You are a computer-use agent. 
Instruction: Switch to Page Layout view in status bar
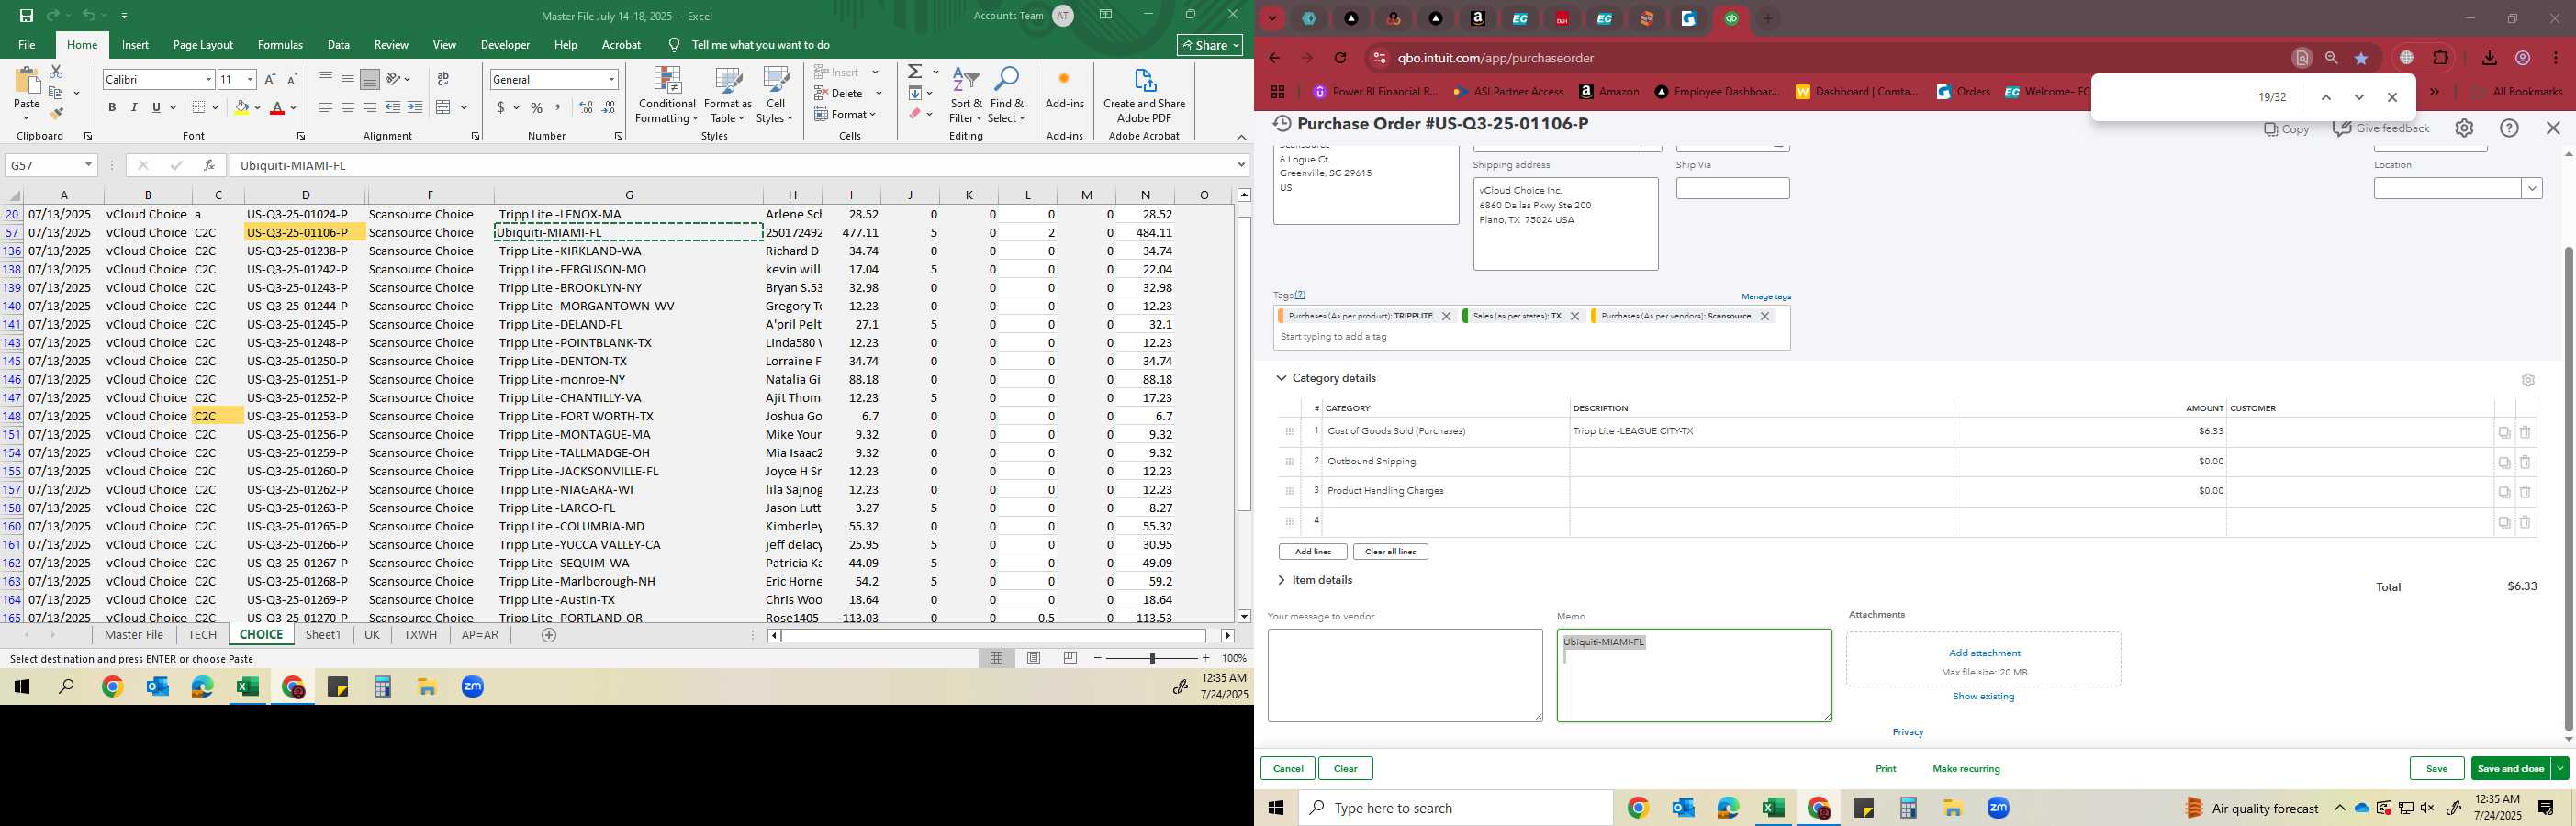(x=1034, y=658)
